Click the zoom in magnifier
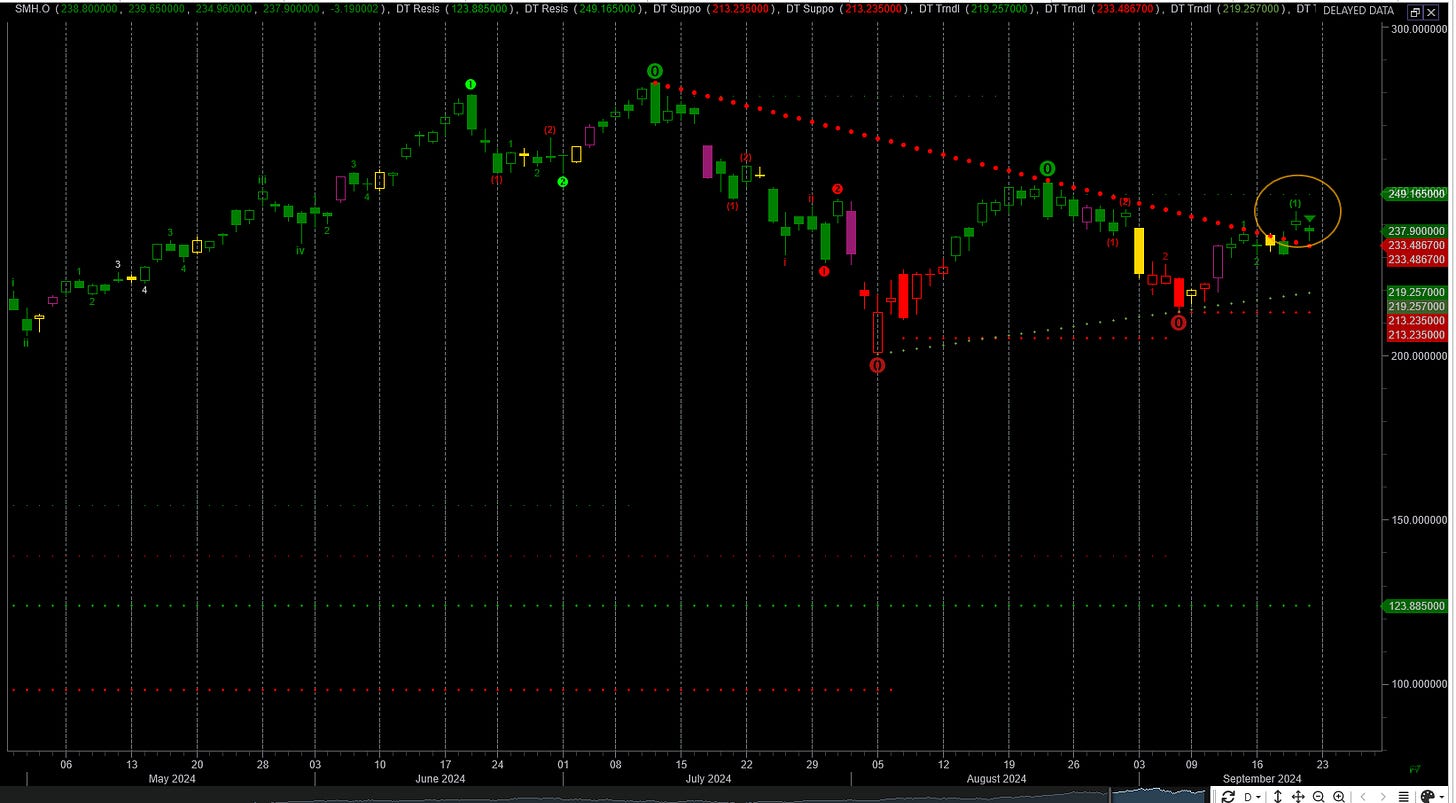The height and width of the screenshot is (803, 1456). pos(1339,796)
